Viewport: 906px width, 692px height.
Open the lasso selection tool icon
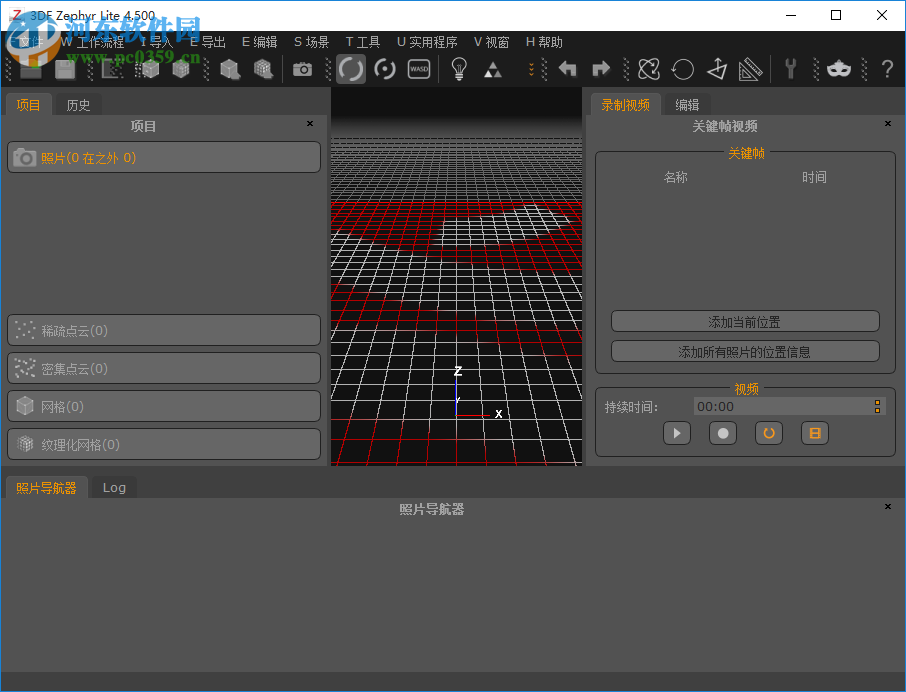pyautogui.click(x=649, y=69)
